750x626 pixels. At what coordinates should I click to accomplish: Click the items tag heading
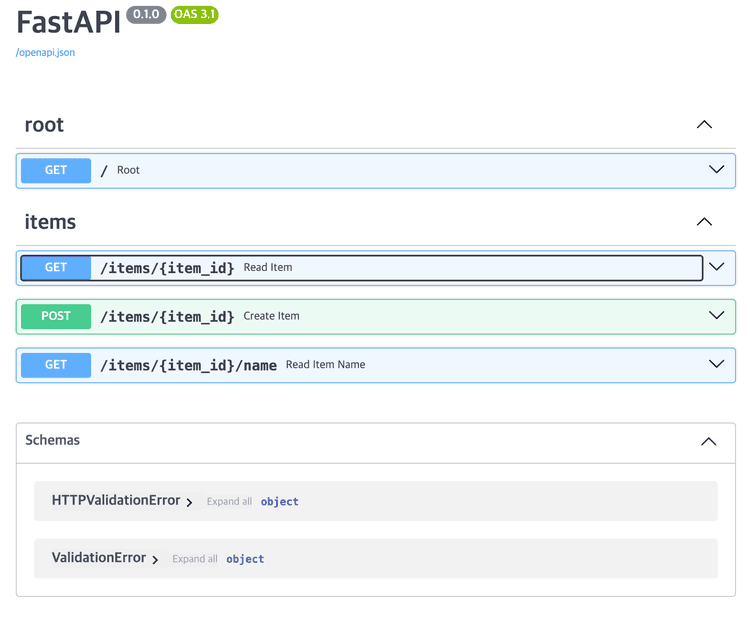[50, 222]
